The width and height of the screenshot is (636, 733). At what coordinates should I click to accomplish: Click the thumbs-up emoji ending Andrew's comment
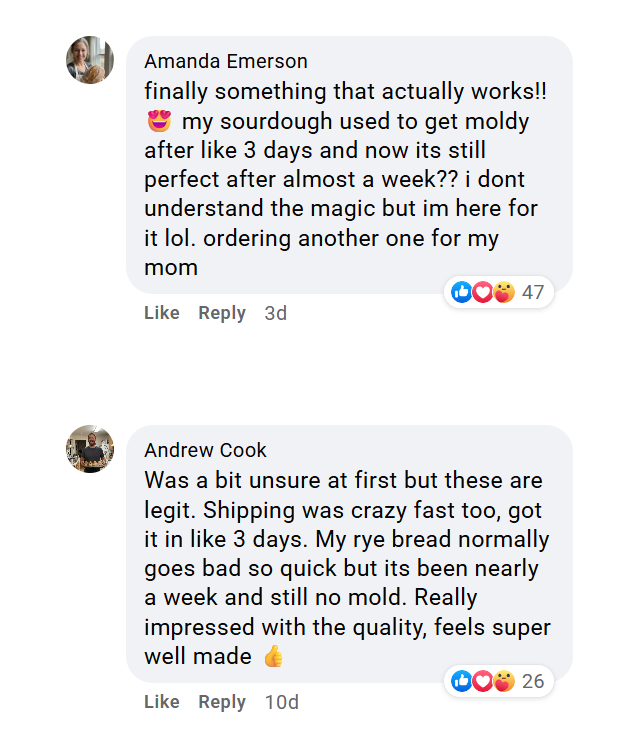pyautogui.click(x=273, y=657)
